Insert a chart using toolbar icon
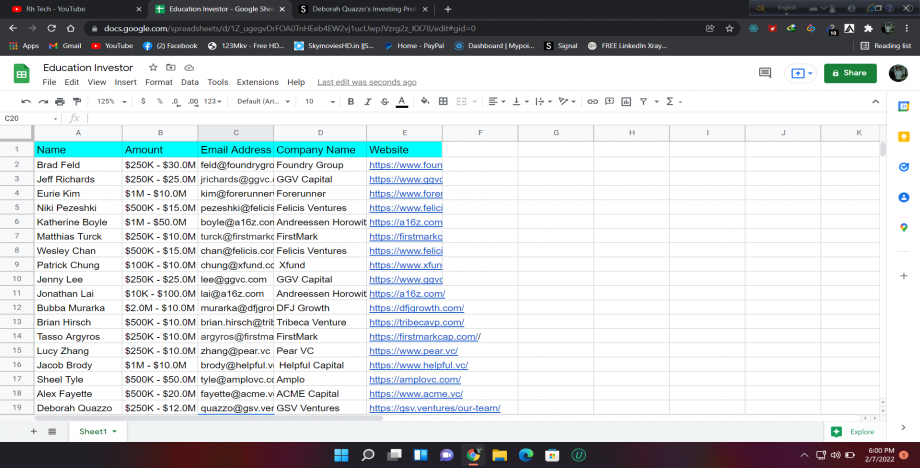This screenshot has width=920, height=468. coord(625,101)
